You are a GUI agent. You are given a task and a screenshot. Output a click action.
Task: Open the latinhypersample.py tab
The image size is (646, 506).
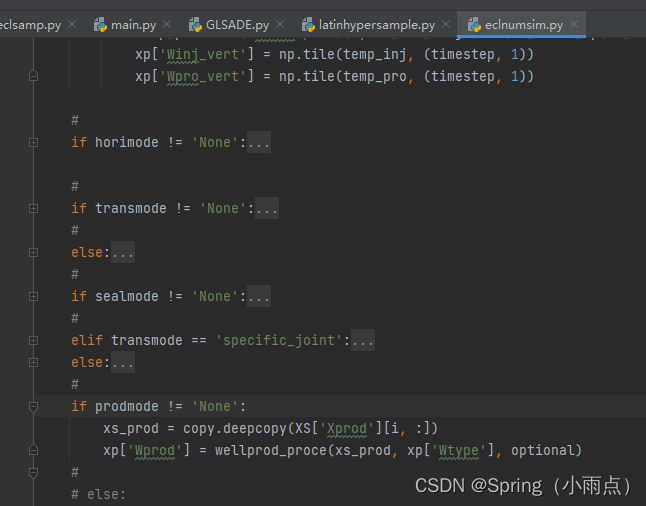pyautogui.click(x=376, y=25)
